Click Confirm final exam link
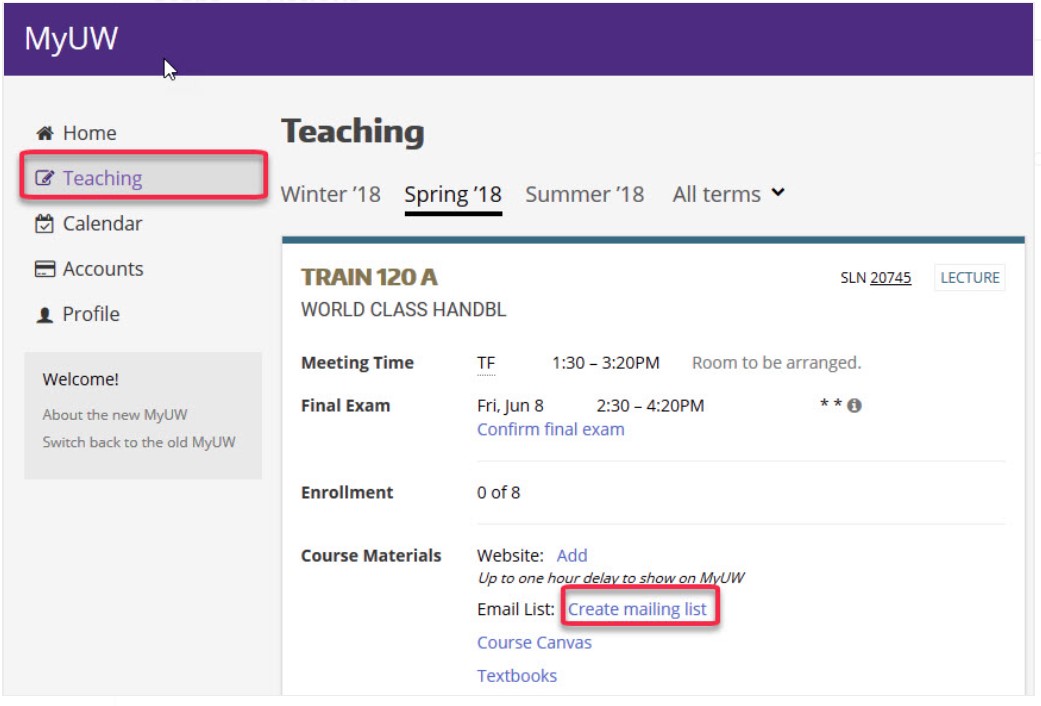Image resolution: width=1041 pixels, height=706 pixels. [550, 429]
